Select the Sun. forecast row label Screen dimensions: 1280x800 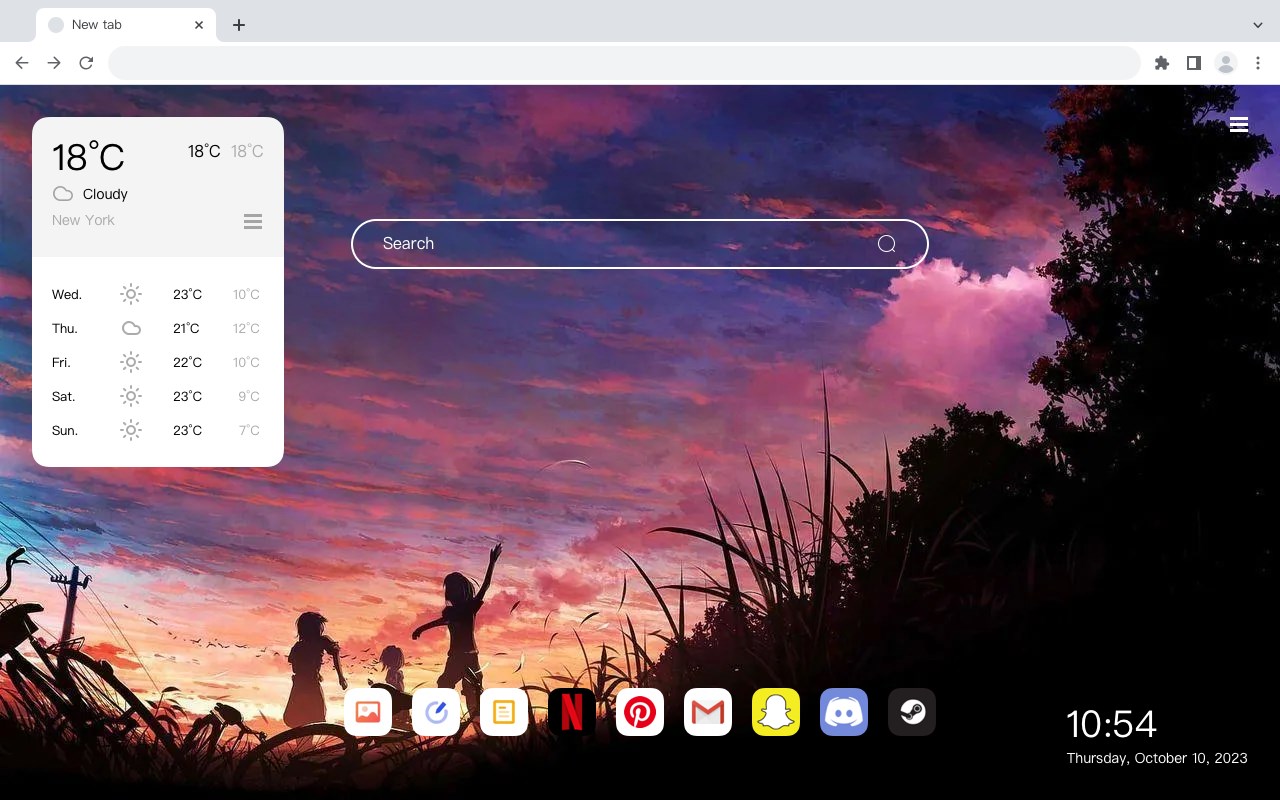pyautogui.click(x=65, y=431)
